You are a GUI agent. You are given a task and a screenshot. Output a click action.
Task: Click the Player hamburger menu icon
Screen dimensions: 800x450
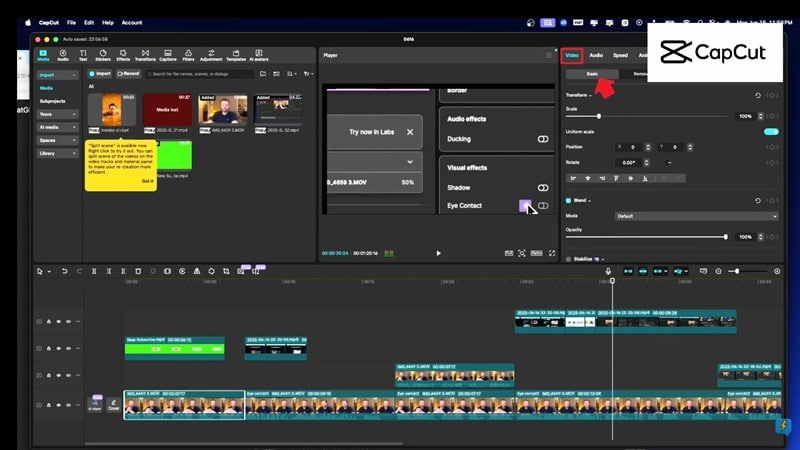click(x=548, y=55)
